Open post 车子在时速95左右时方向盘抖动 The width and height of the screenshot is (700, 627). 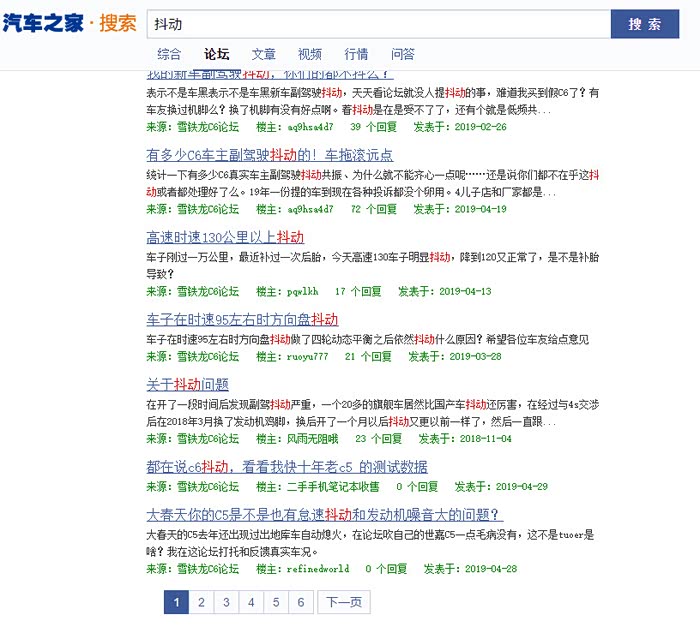point(242,319)
